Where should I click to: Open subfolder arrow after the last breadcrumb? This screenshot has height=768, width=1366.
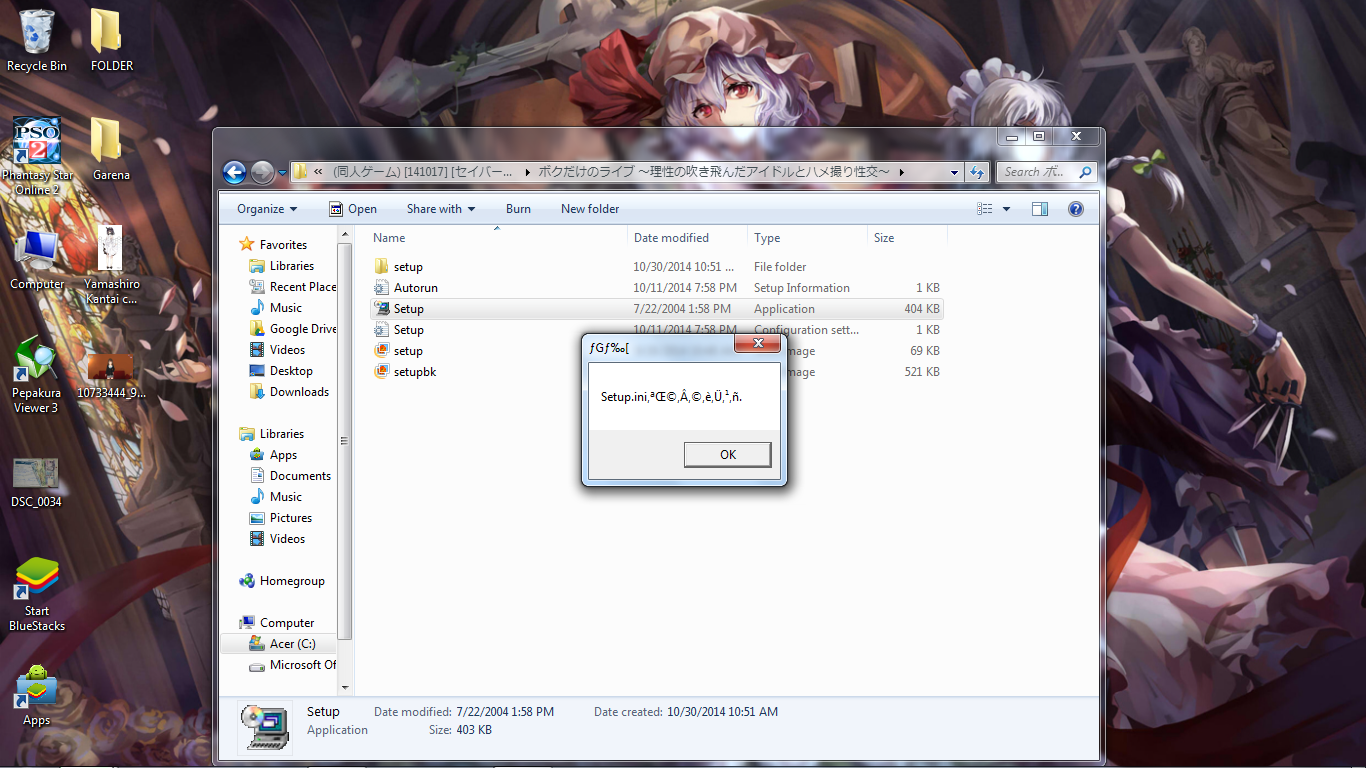tap(902, 172)
